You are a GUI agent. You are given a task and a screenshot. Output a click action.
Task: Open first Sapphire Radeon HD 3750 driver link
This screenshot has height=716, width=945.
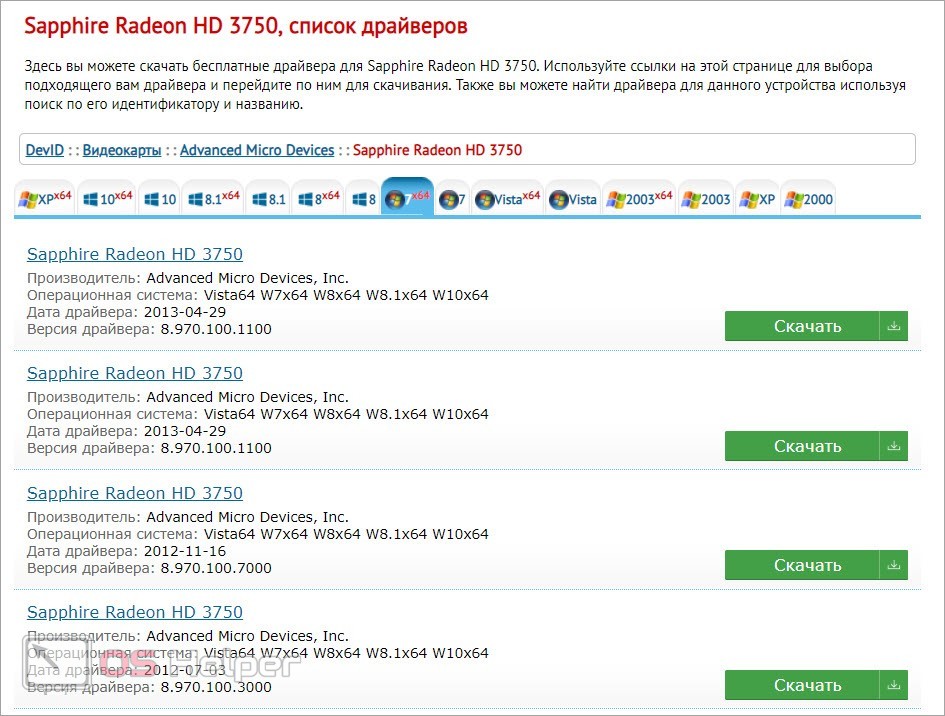(x=135, y=254)
